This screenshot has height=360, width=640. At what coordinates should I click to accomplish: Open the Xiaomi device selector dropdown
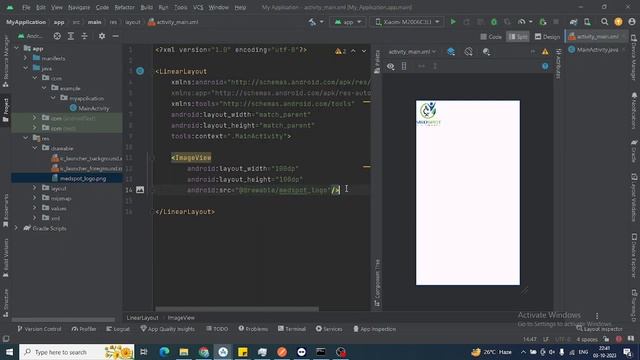[407, 22]
